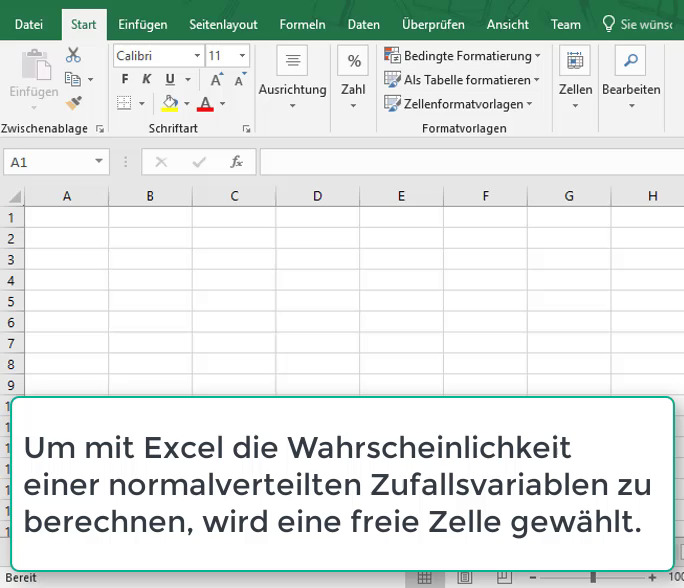Toggle underline formatting (U)
The width and height of the screenshot is (684, 588).
[x=170, y=79]
